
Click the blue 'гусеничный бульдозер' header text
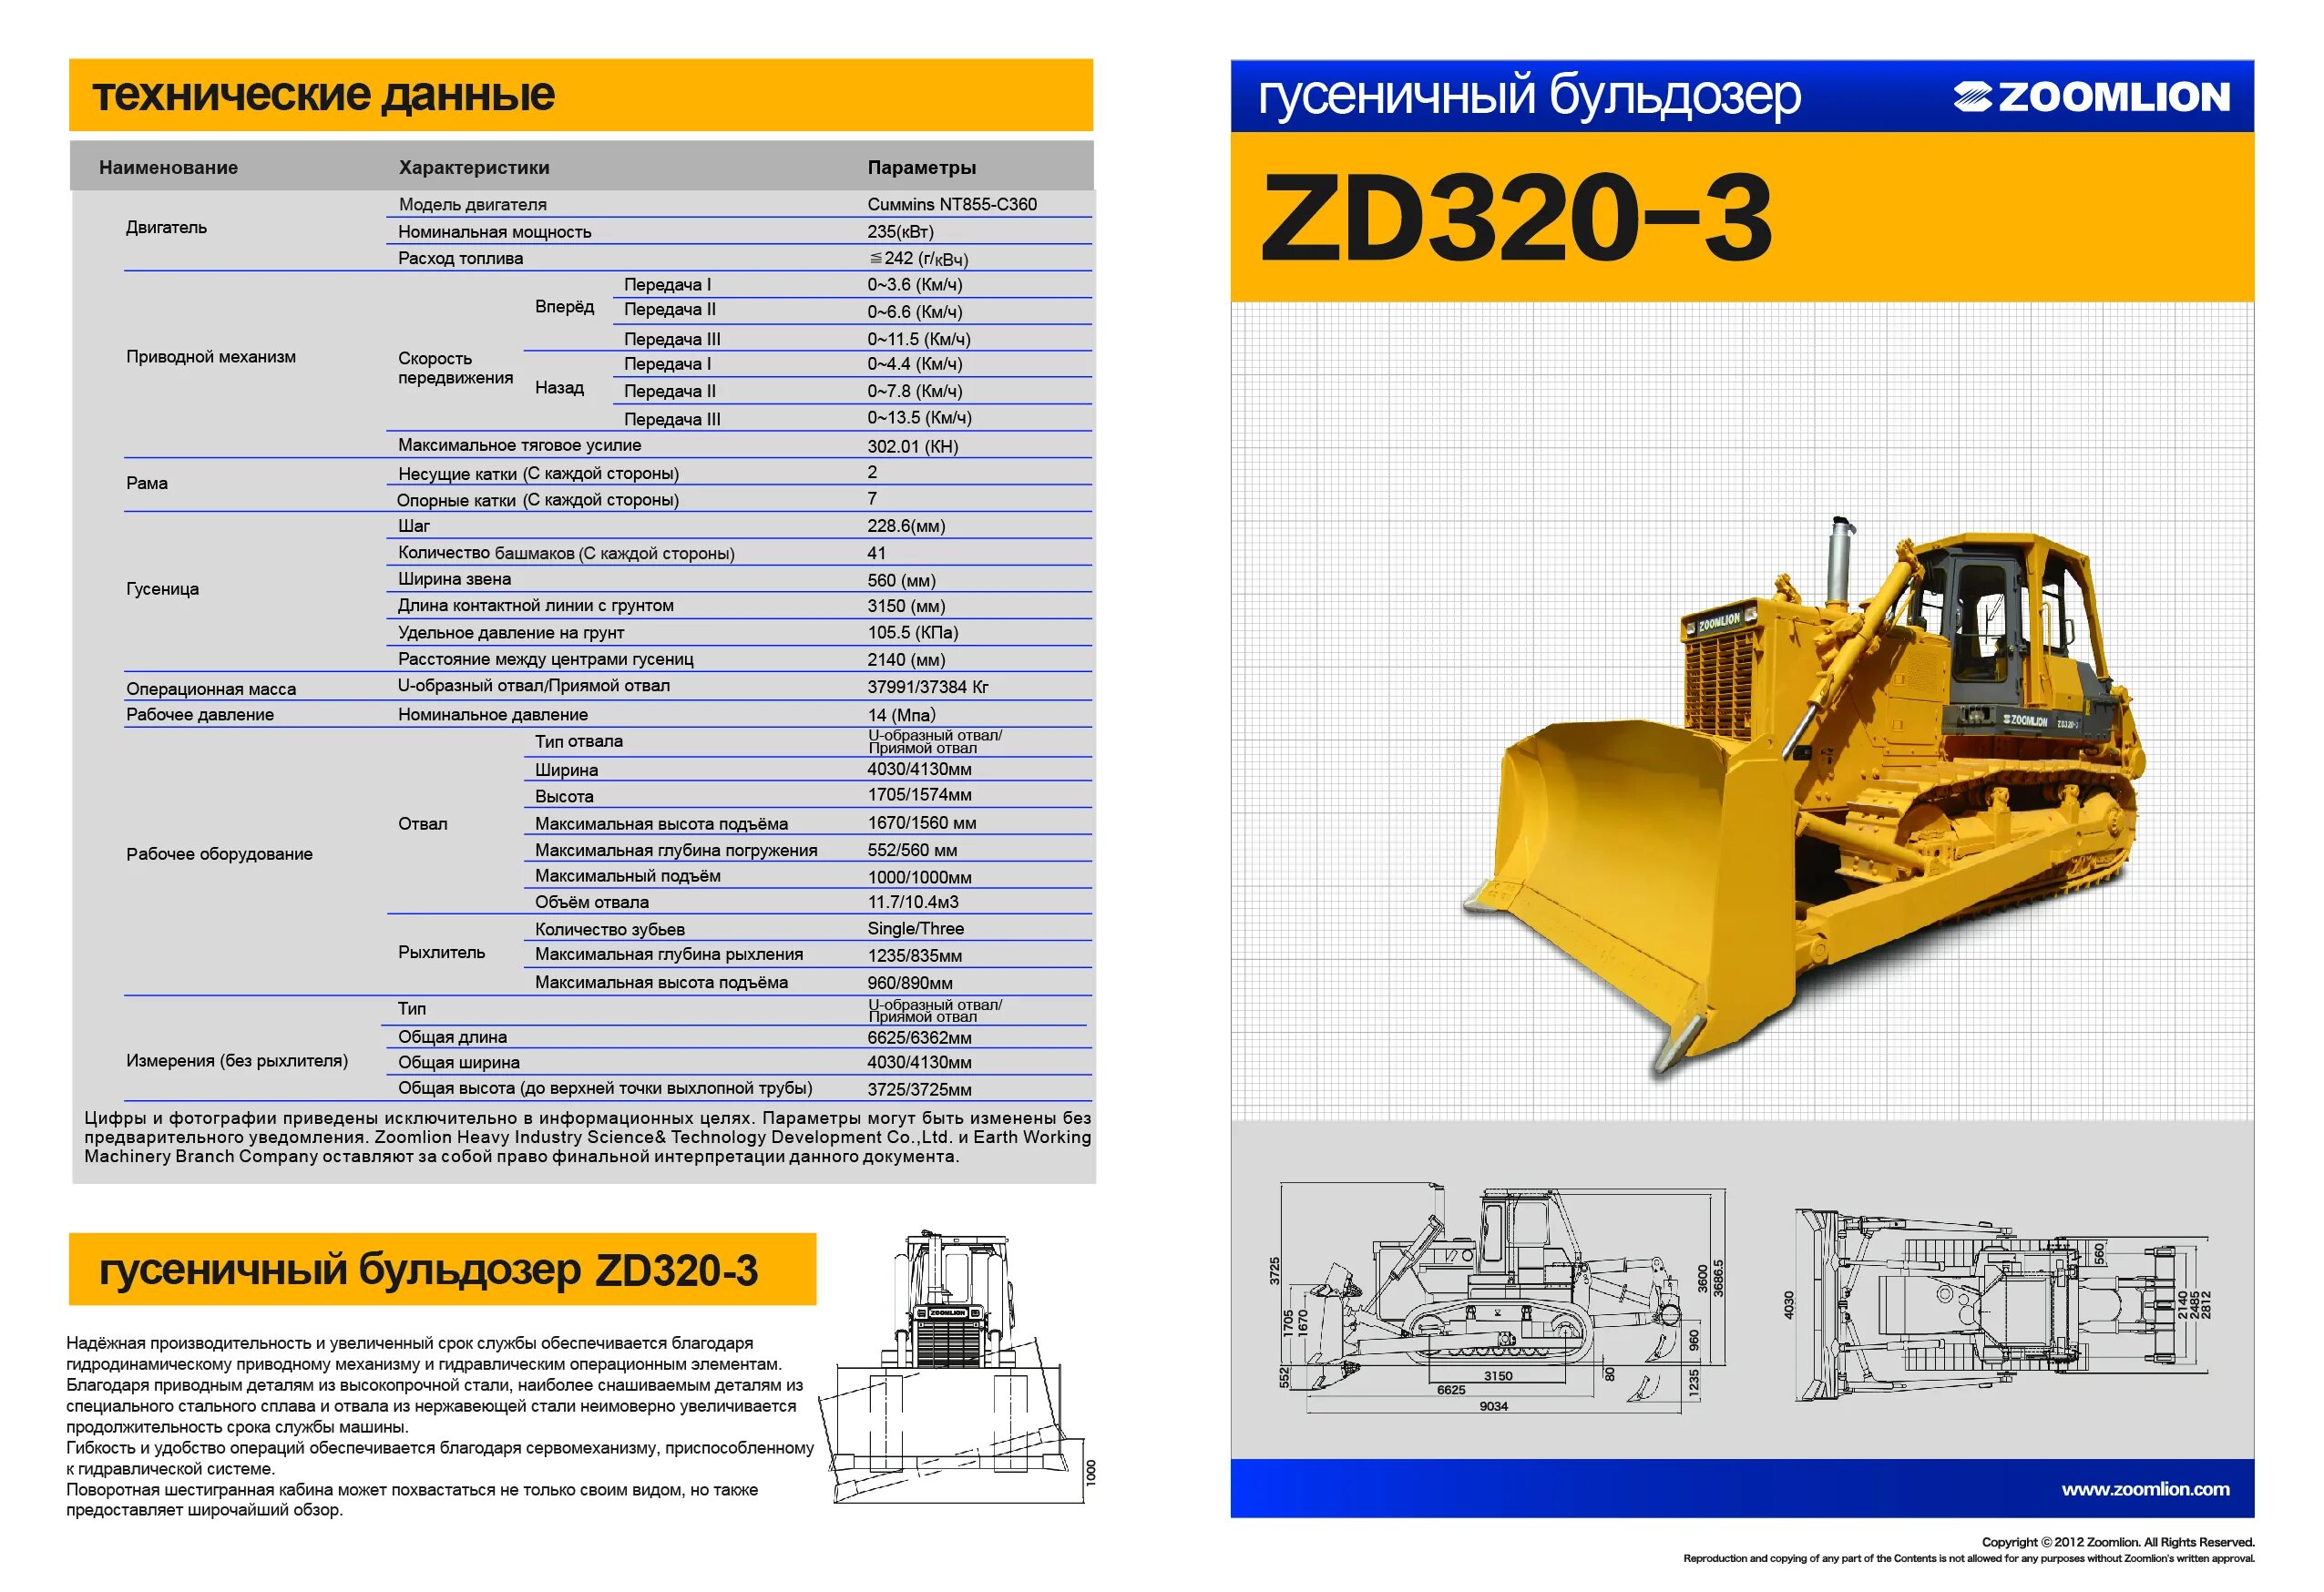pyautogui.click(x=1528, y=96)
